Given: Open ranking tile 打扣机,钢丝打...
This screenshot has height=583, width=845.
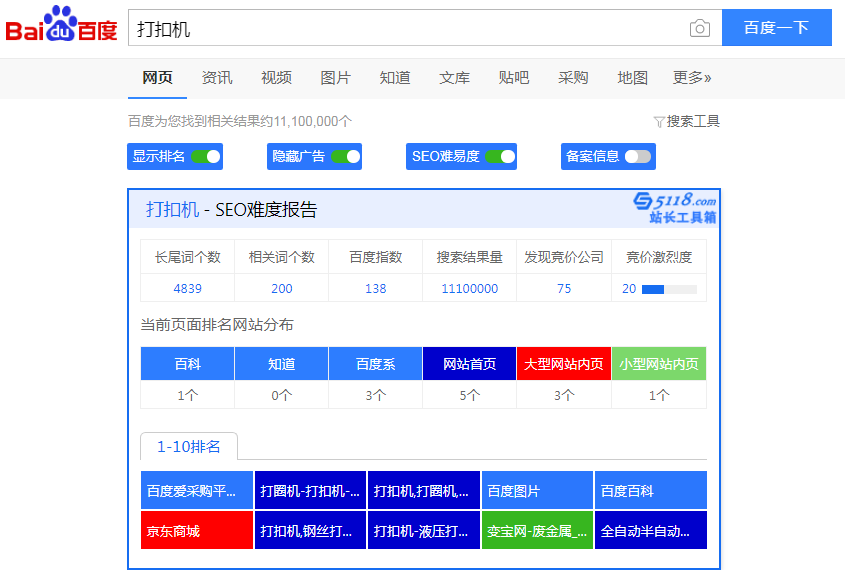Looking at the screenshot, I should [310, 530].
